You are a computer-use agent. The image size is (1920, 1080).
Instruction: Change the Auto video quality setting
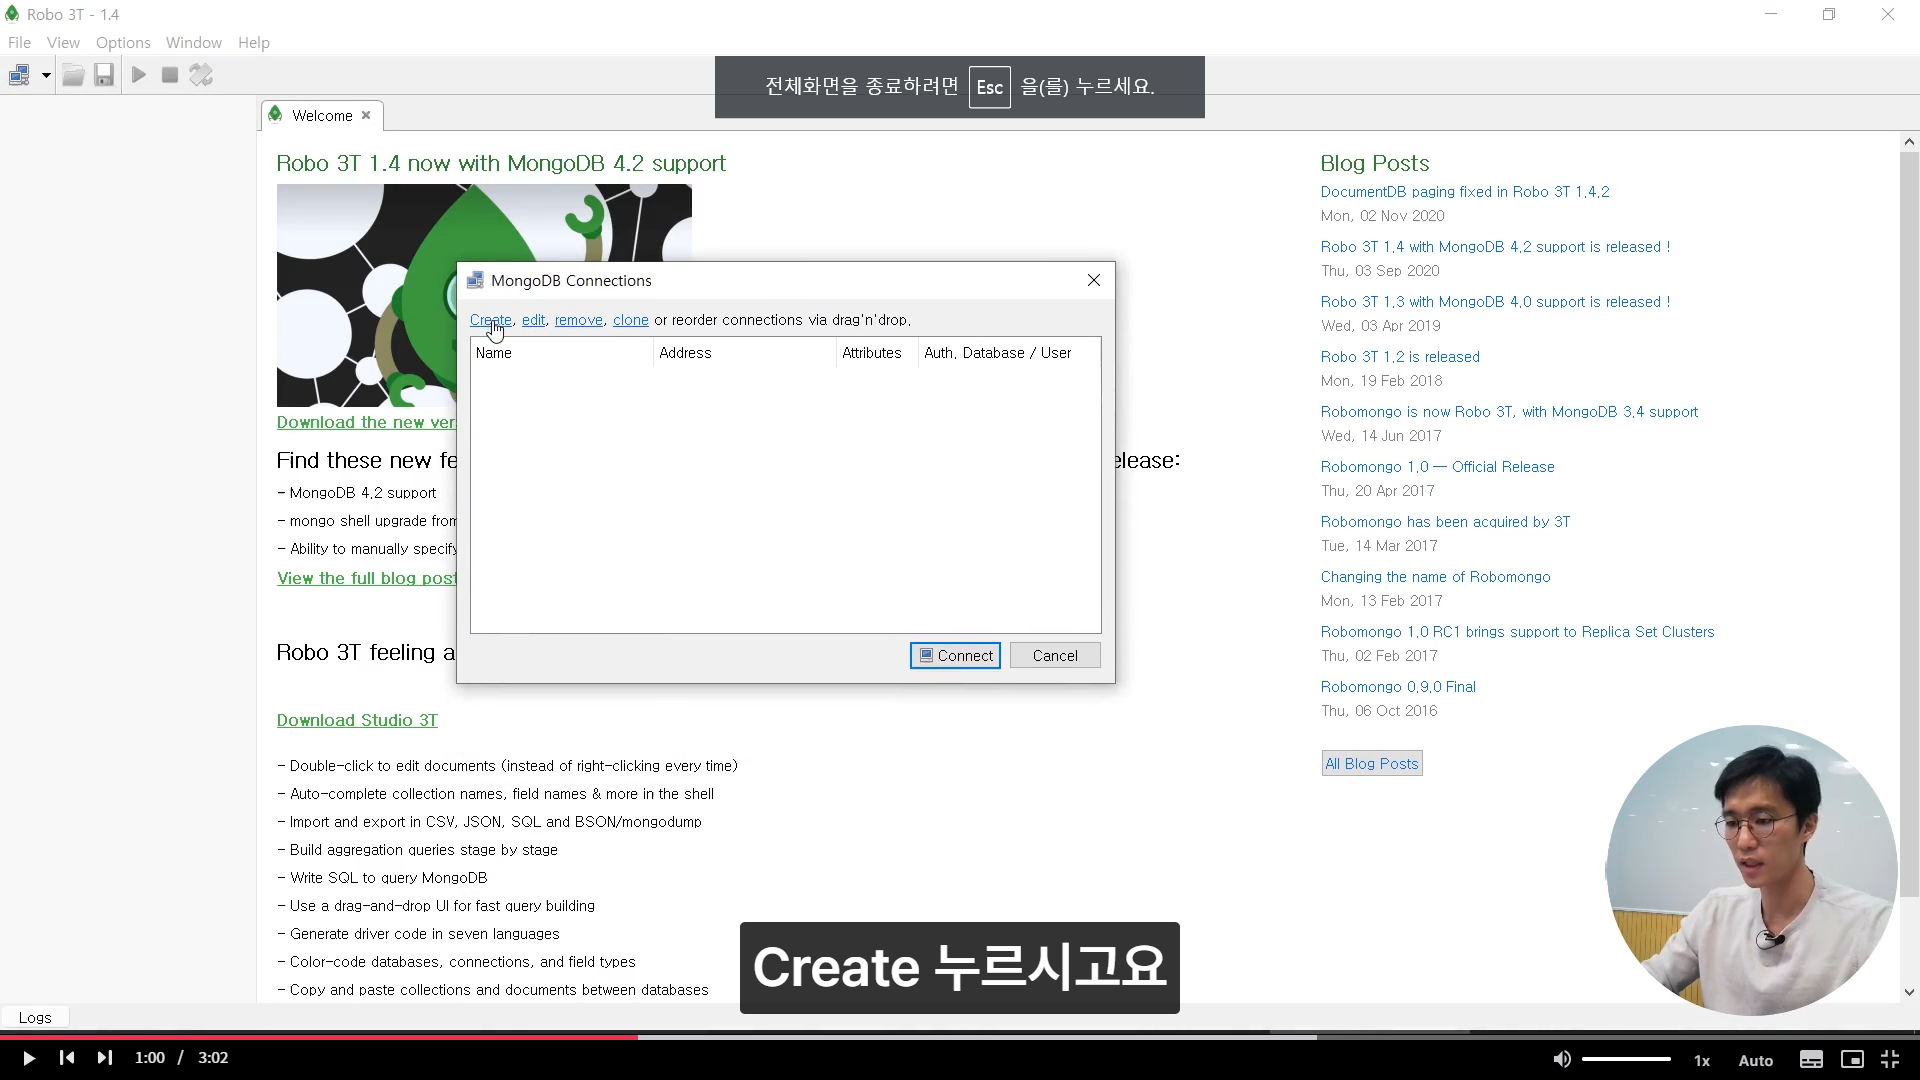tap(1756, 1060)
